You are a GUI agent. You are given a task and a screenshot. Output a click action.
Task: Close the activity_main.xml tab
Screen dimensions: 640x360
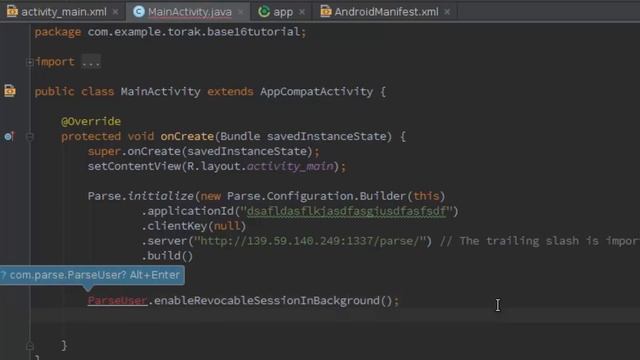click(116, 12)
